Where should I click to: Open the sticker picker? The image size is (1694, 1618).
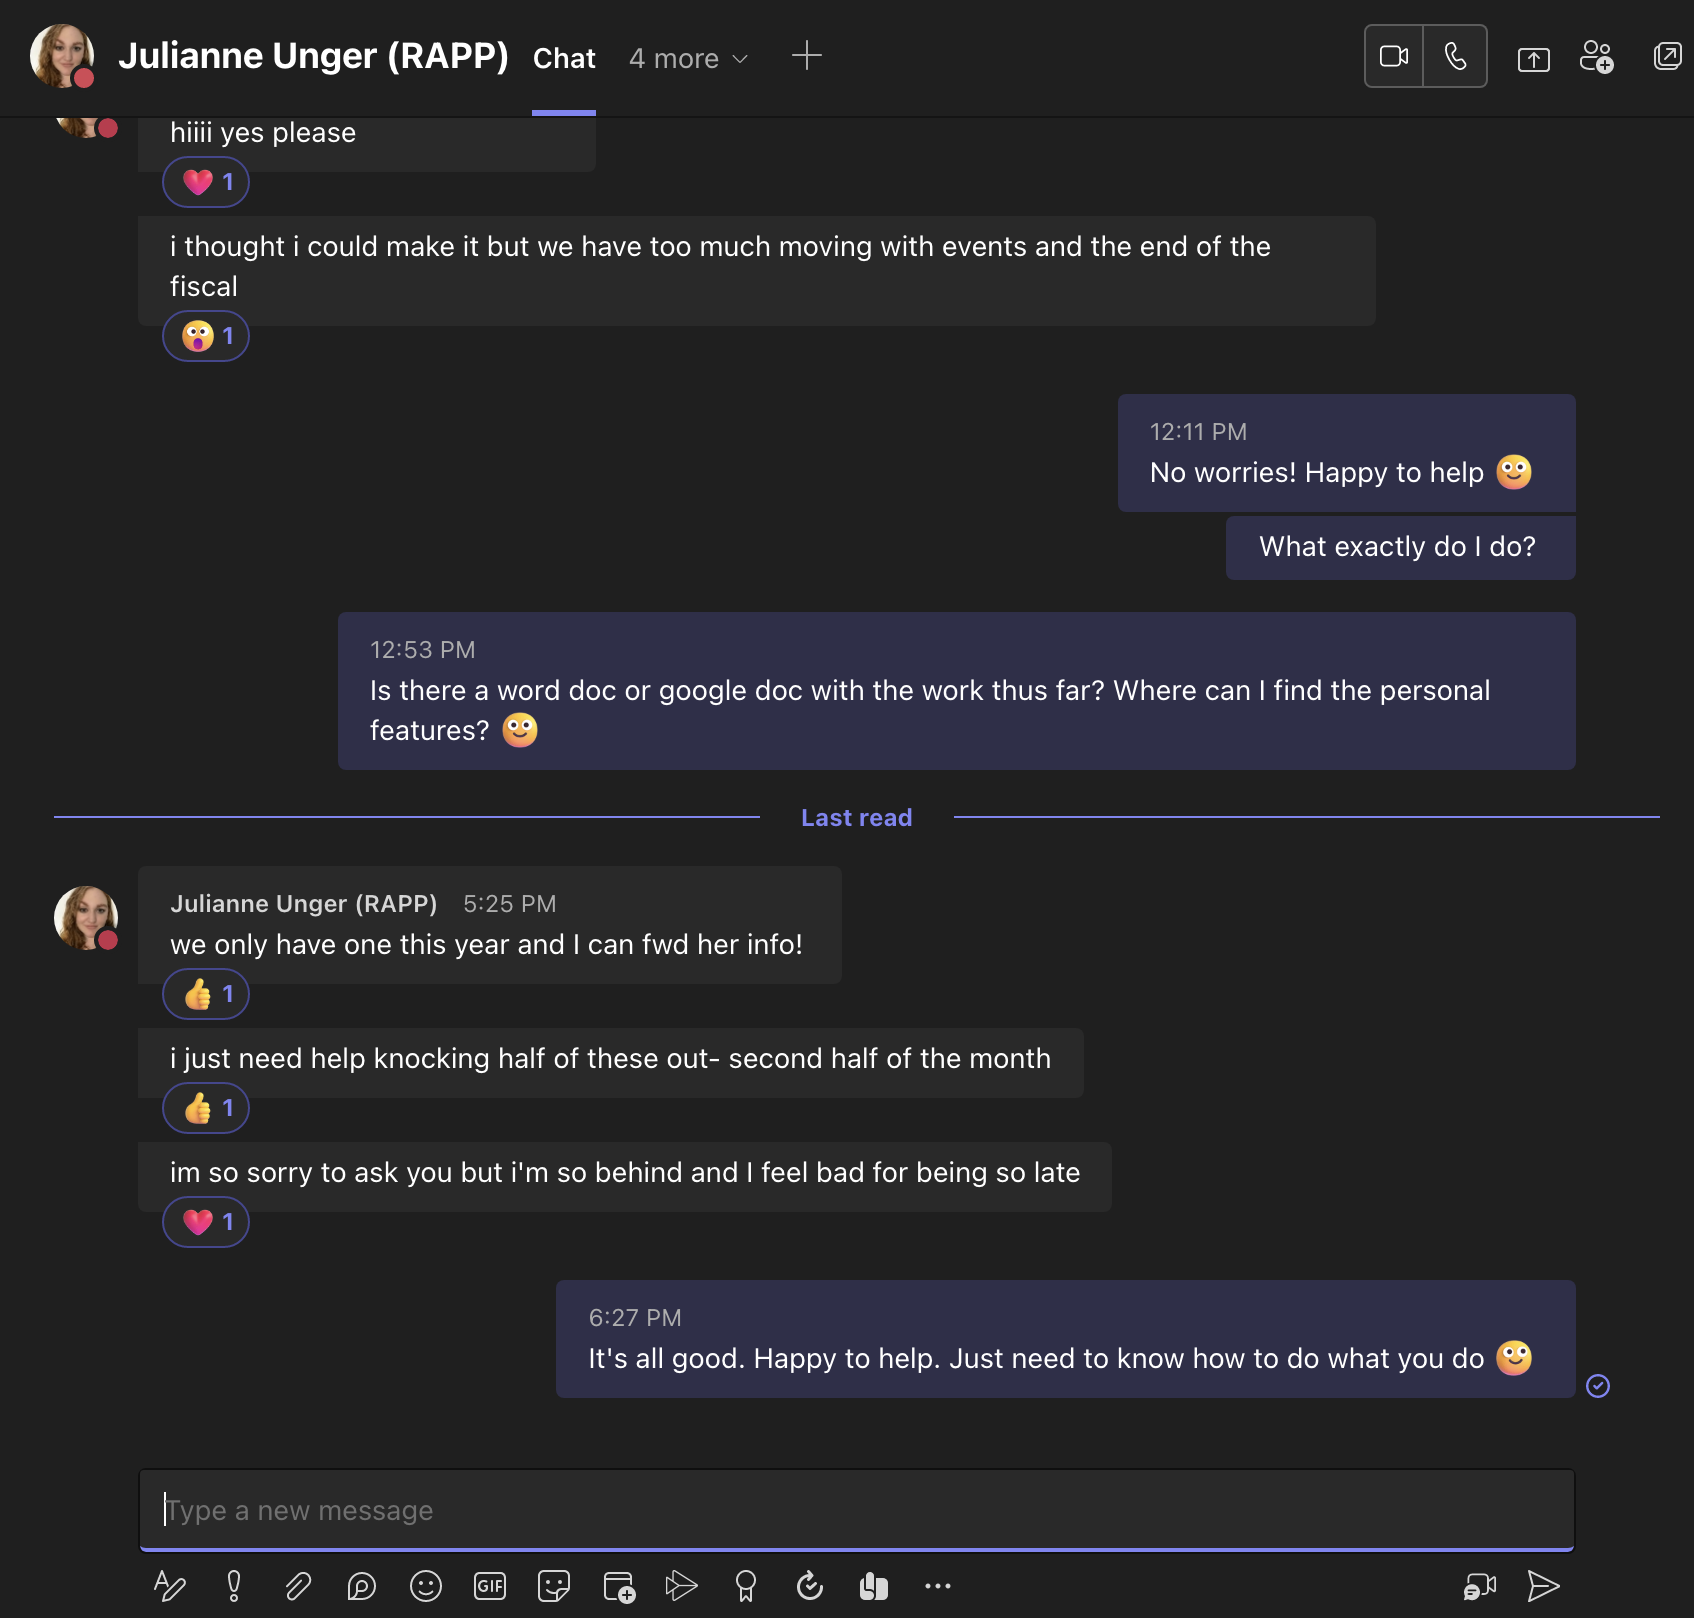[x=553, y=1586]
